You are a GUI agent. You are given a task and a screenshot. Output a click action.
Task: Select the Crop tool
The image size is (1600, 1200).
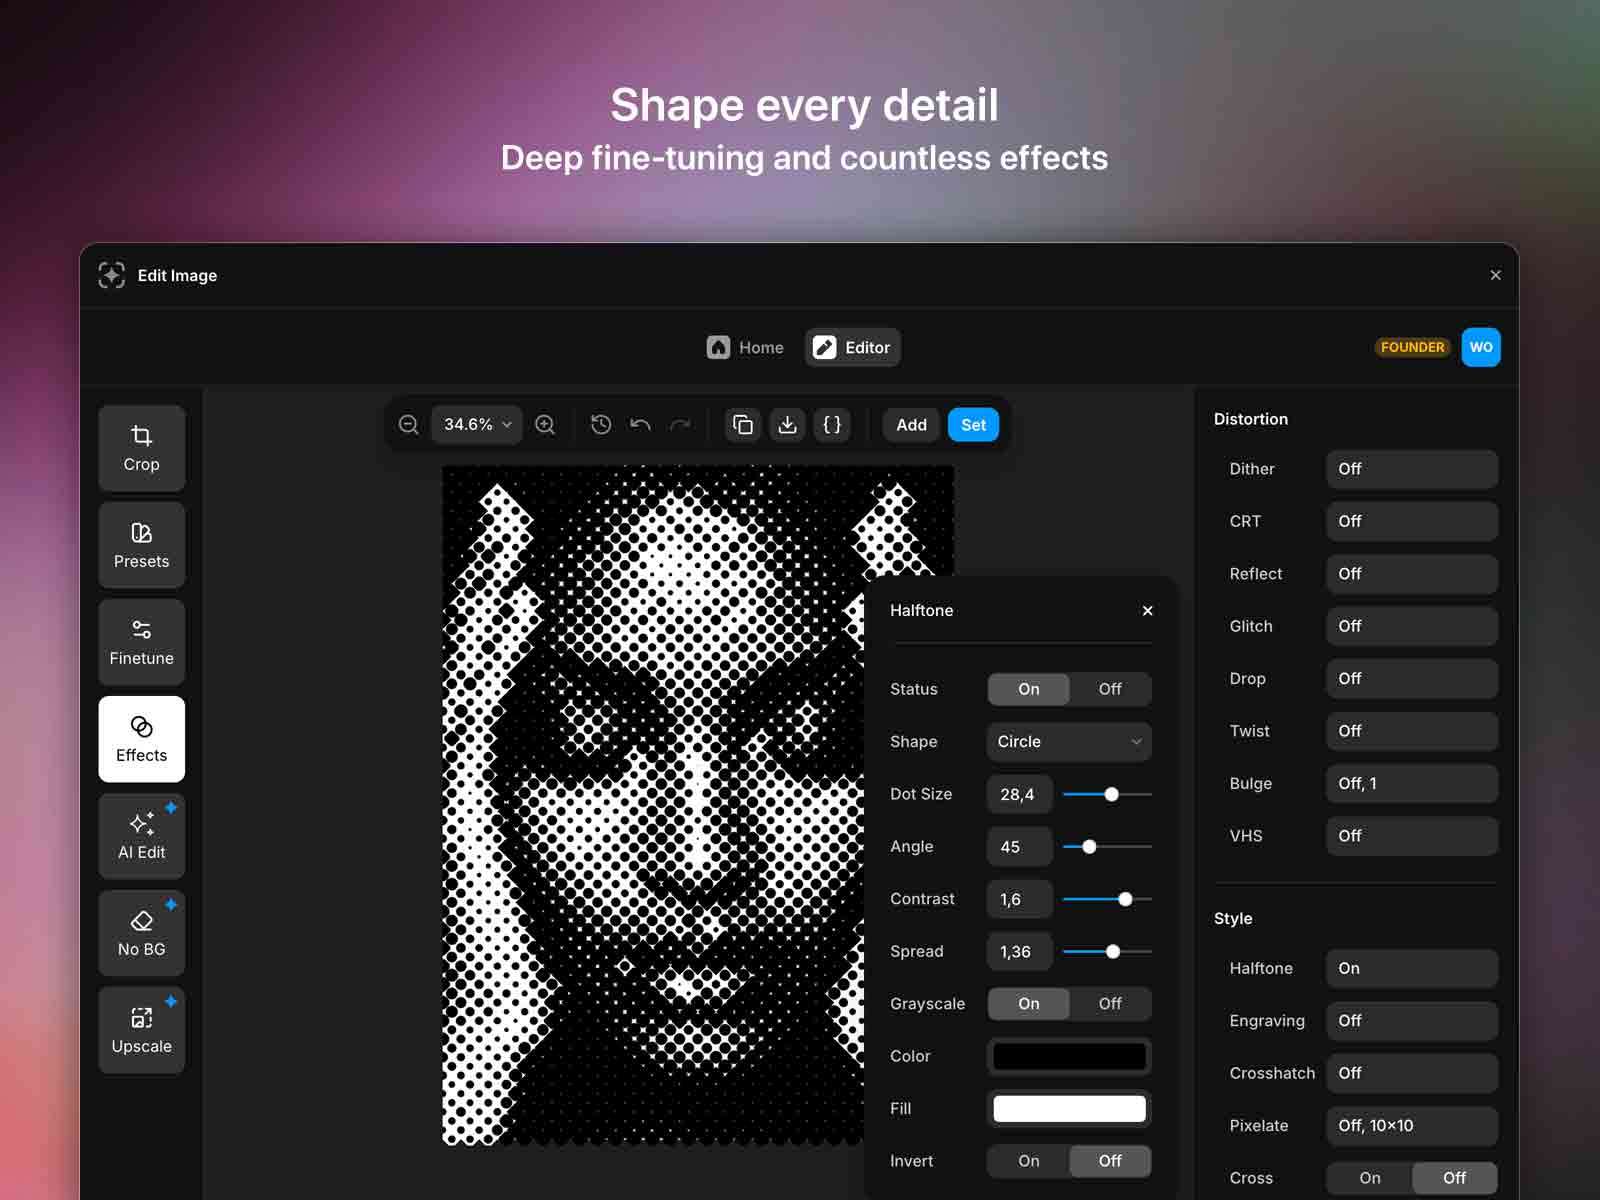tap(141, 448)
